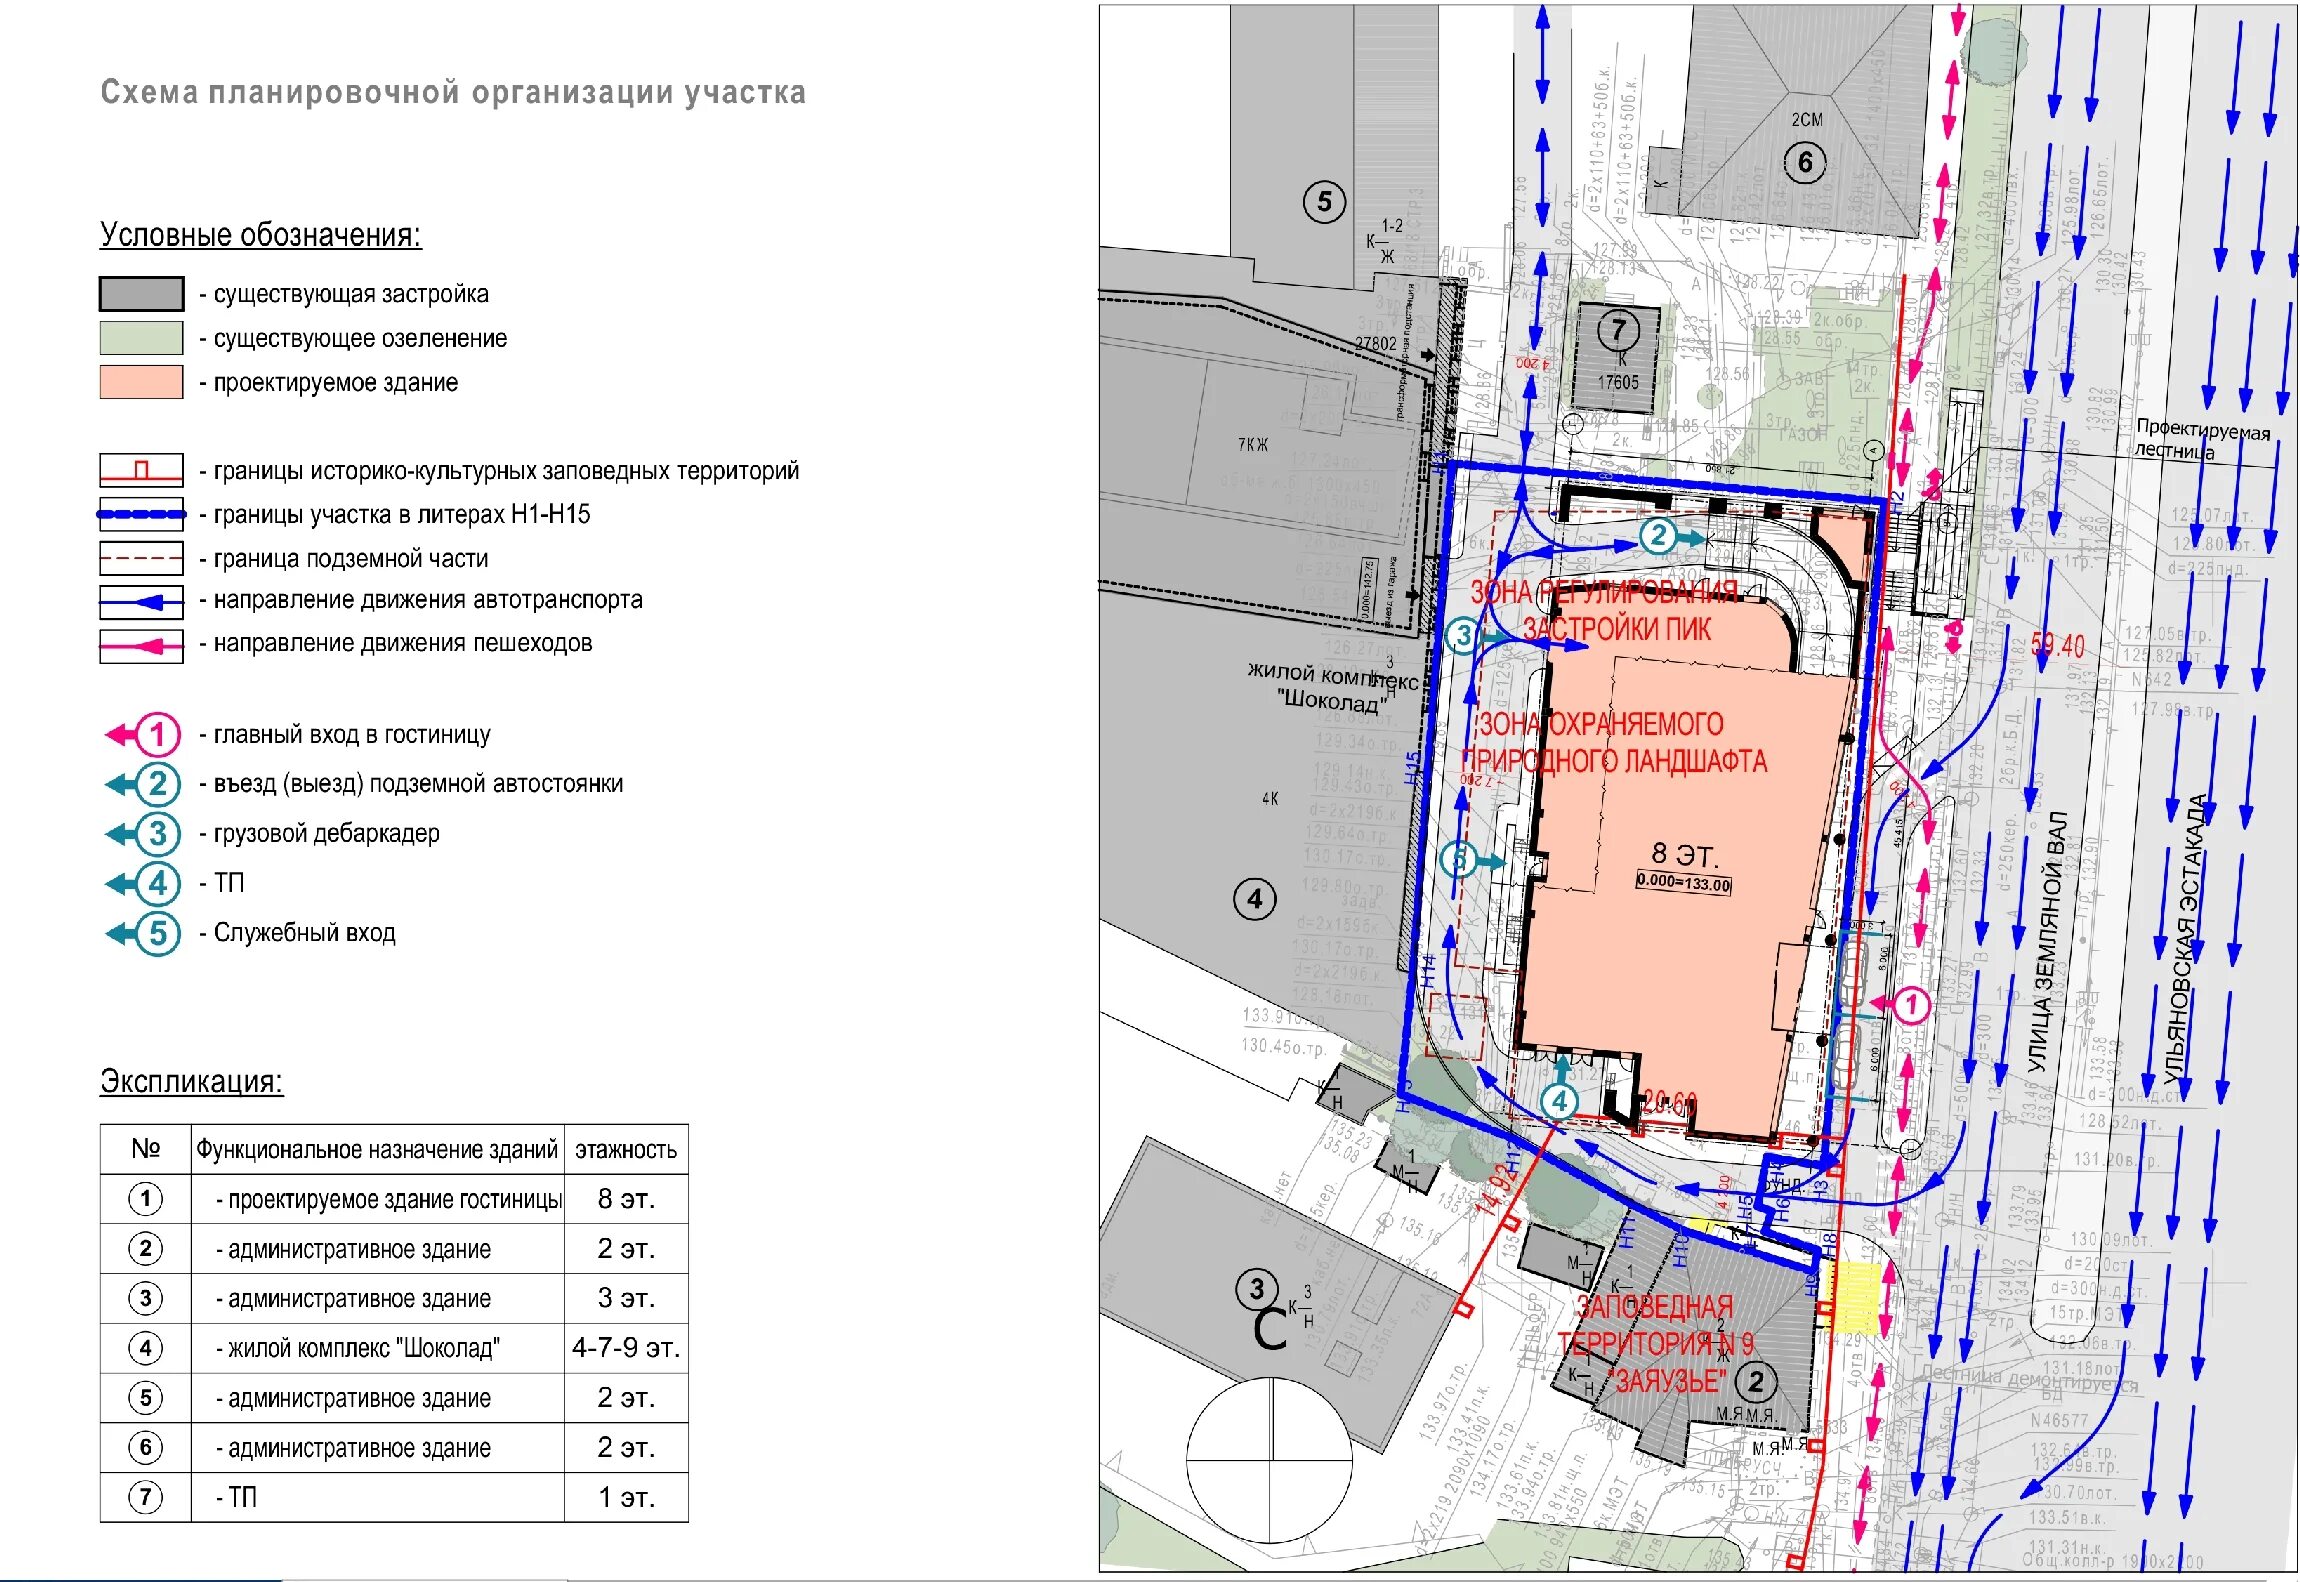2300x1582 pixels.
Task: Click building marker 6 on the map
Action: click(x=1804, y=162)
